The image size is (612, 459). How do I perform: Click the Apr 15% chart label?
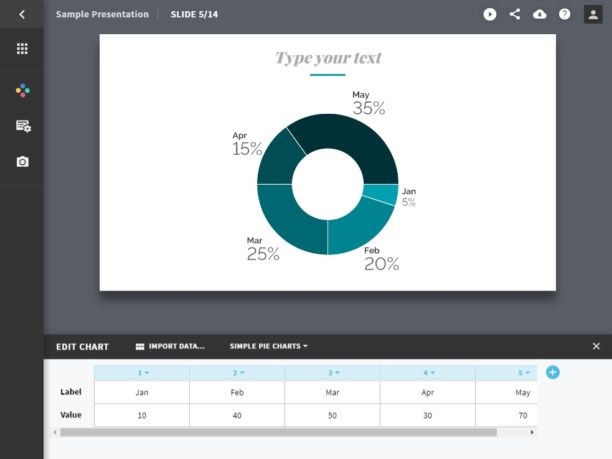[247, 144]
